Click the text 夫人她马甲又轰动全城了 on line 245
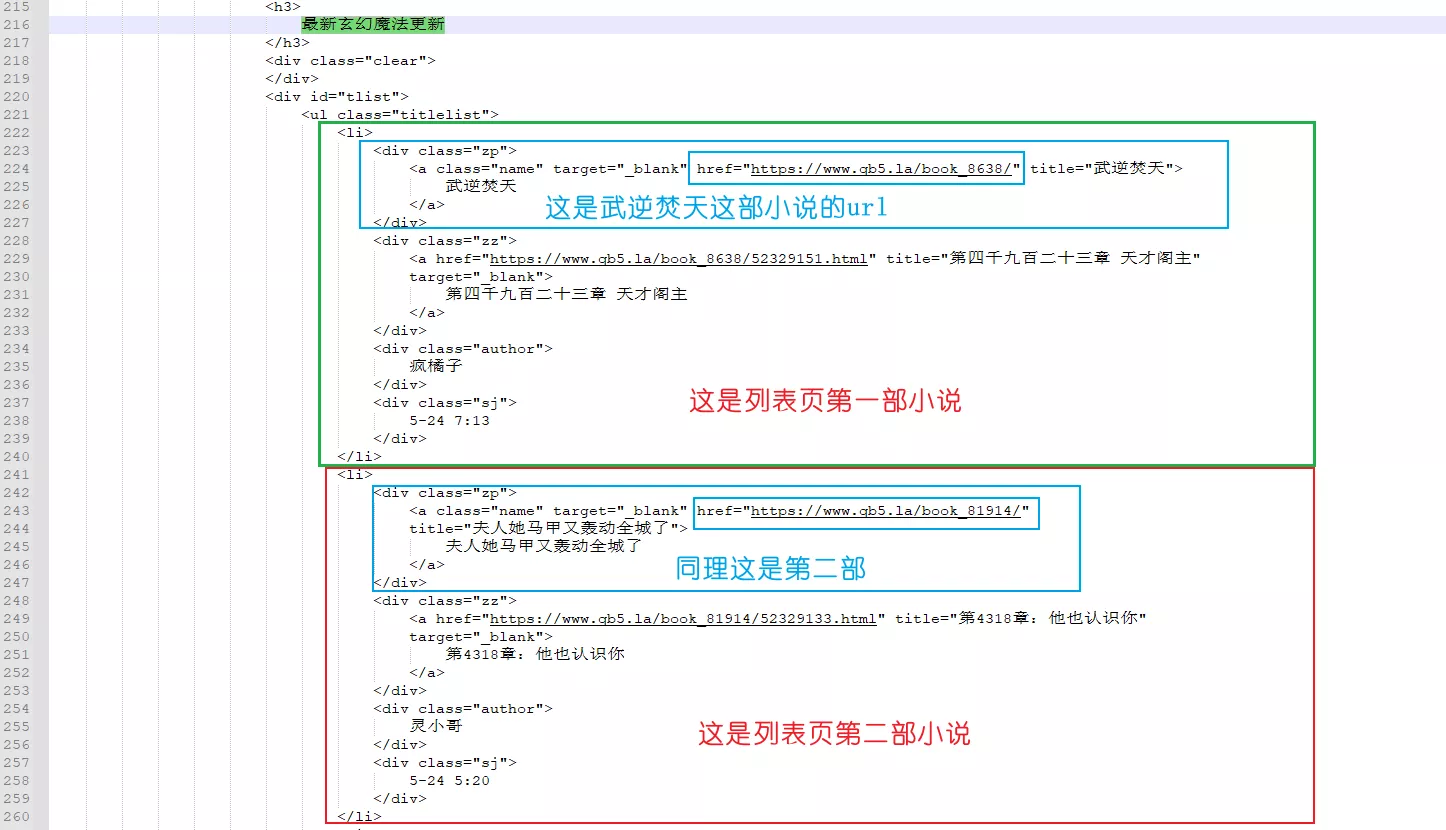1446x830 pixels. tap(543, 547)
